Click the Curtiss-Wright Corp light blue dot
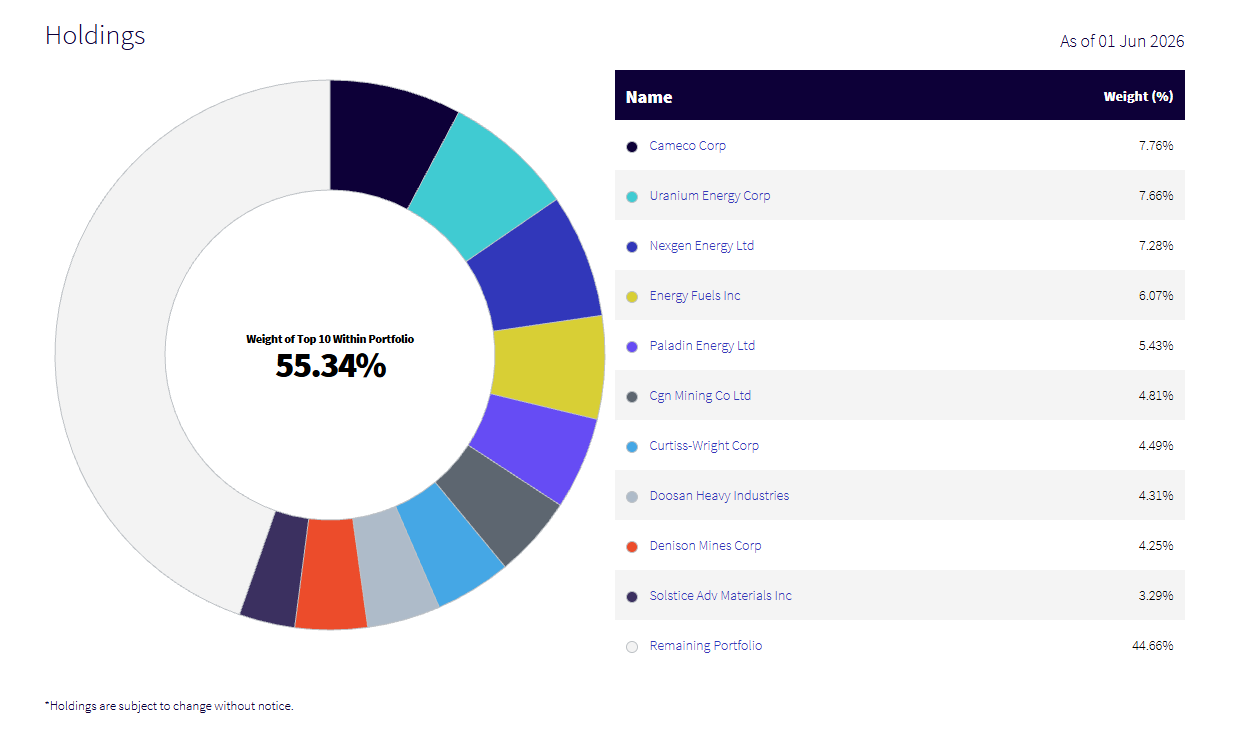Image resolution: width=1236 pixels, height=740 pixels. tap(632, 447)
